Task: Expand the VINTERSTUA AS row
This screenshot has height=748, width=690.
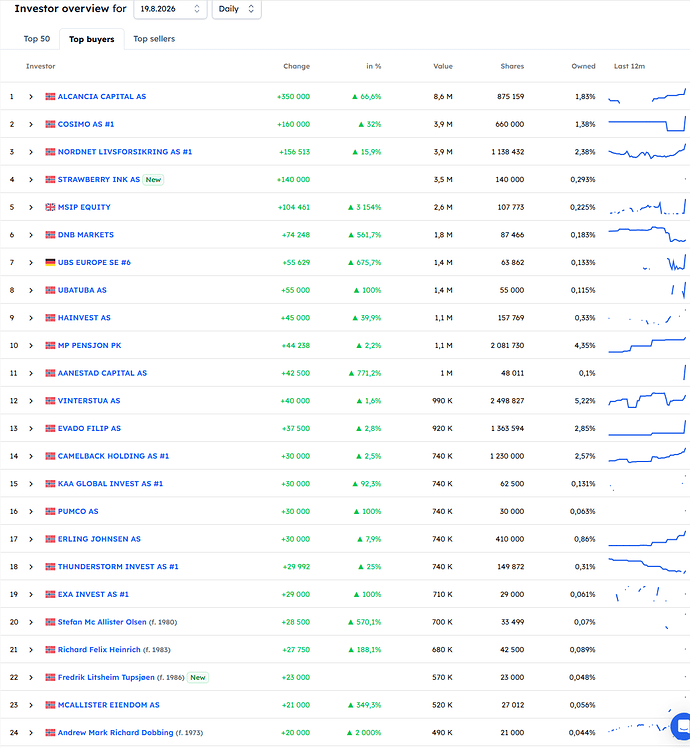Action: tap(31, 401)
